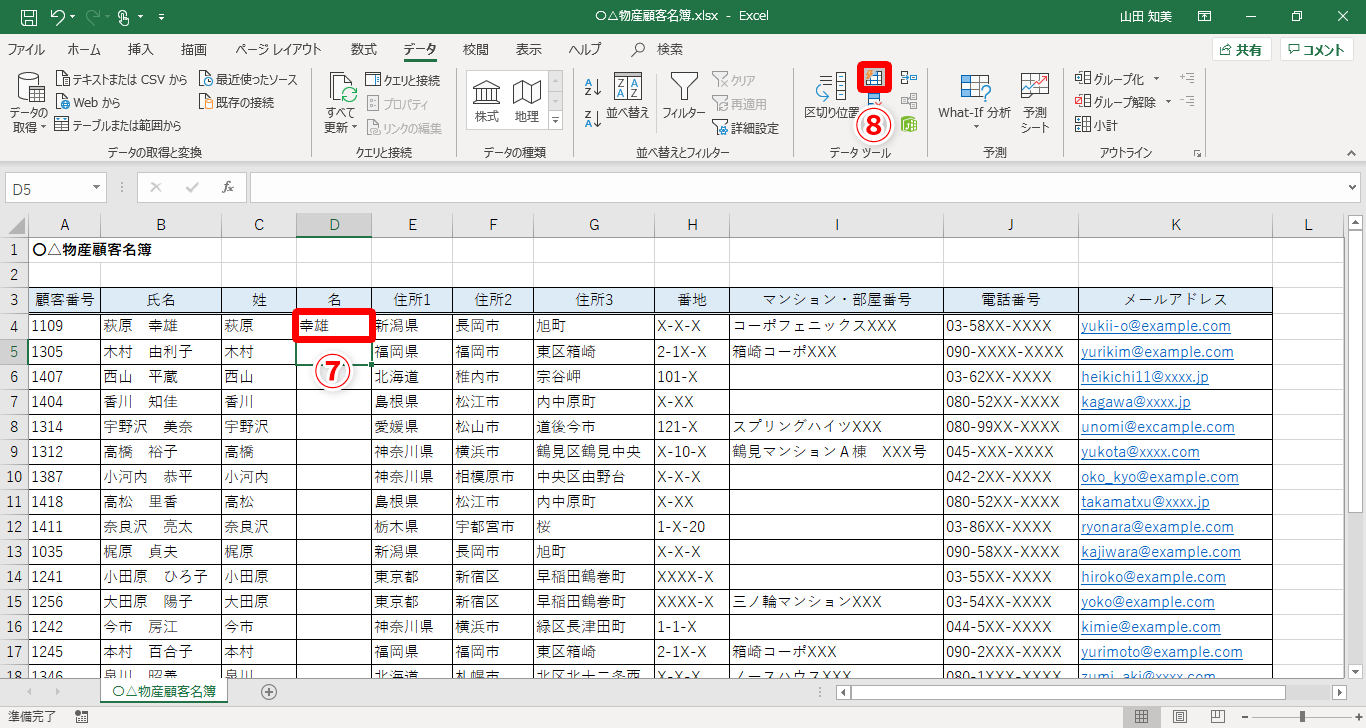The image size is (1366, 728).
Task: Open the 並べ替え sort dialog
Action: (x=628, y=97)
